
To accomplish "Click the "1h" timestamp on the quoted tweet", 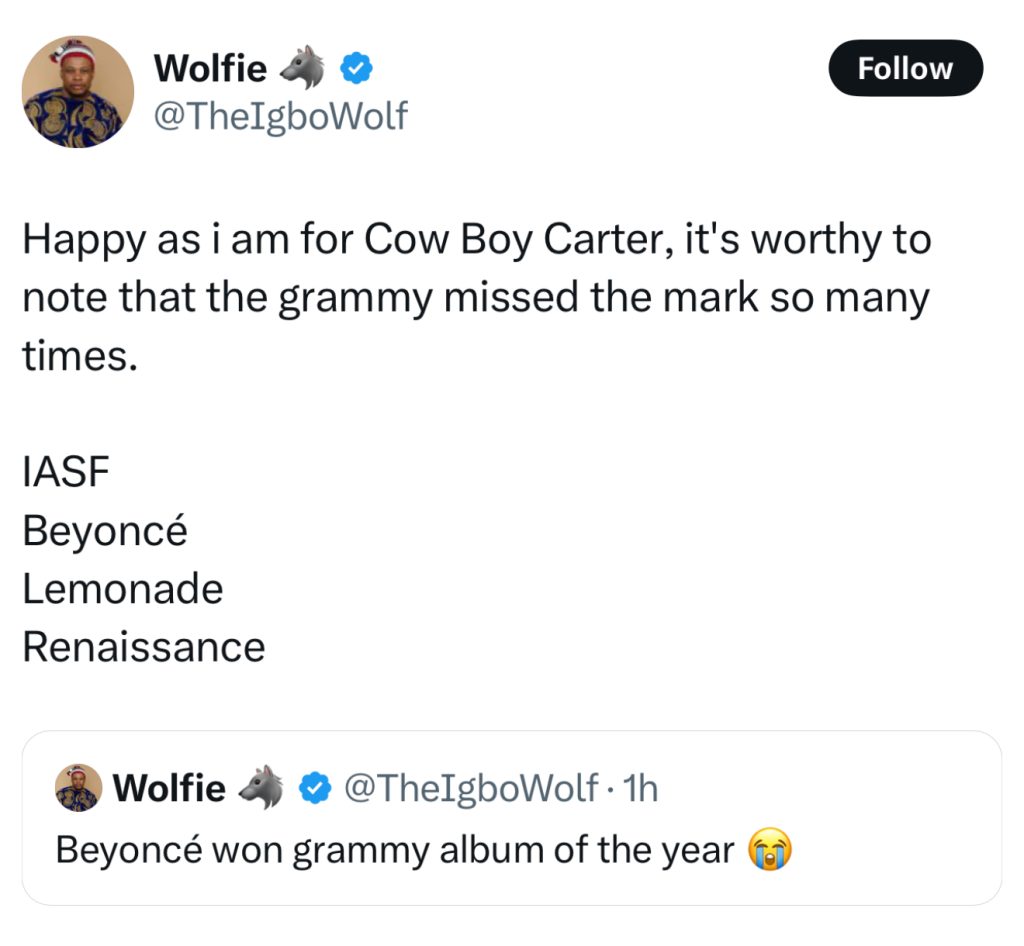I will pos(640,788).
